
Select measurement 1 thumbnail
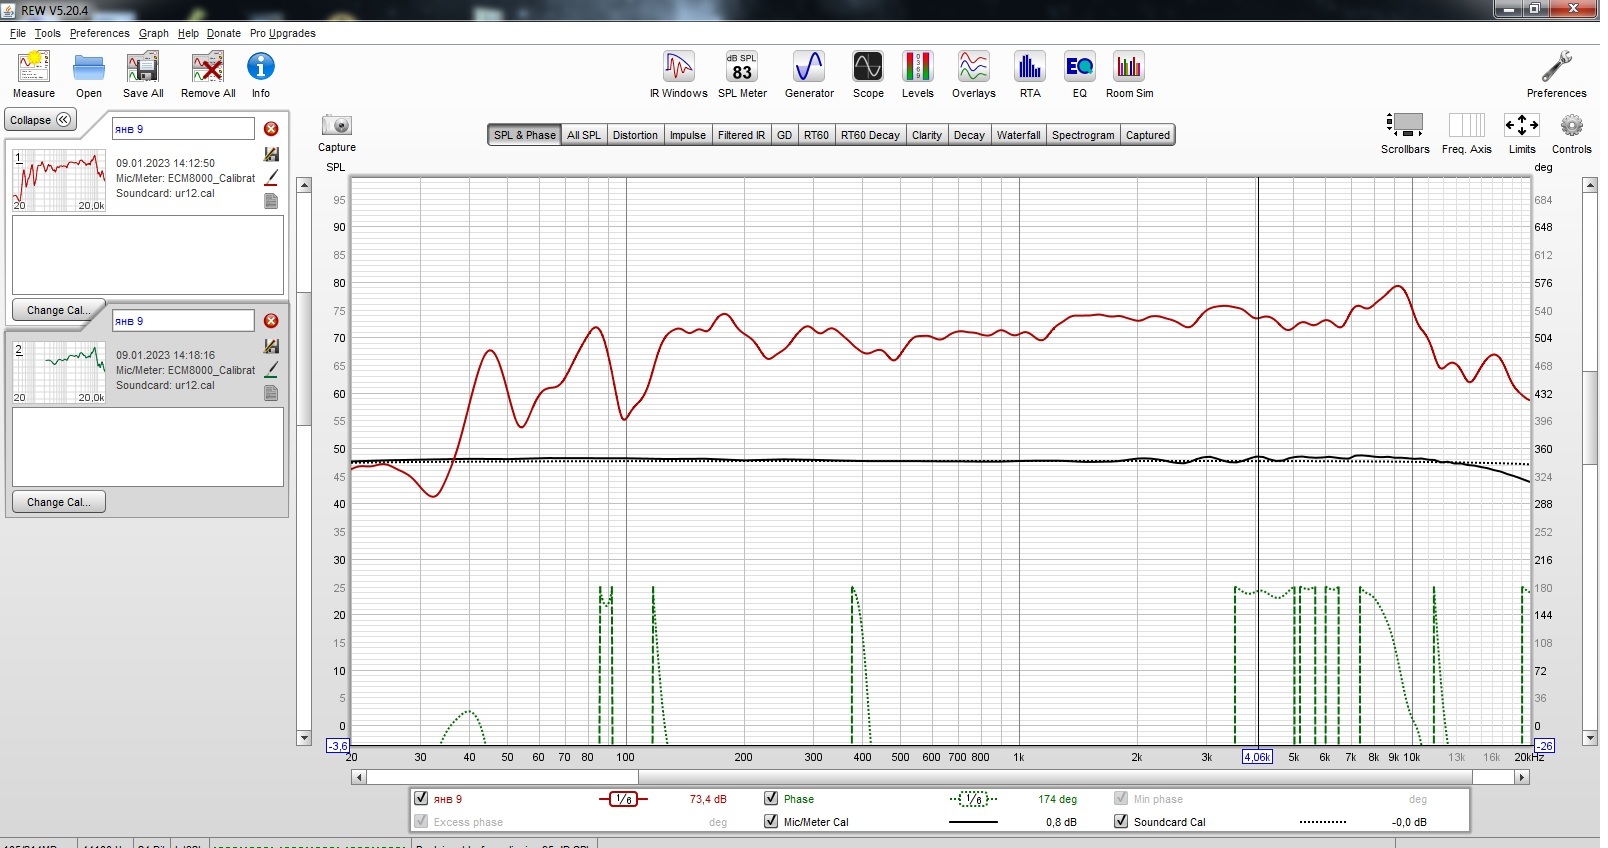[59, 180]
